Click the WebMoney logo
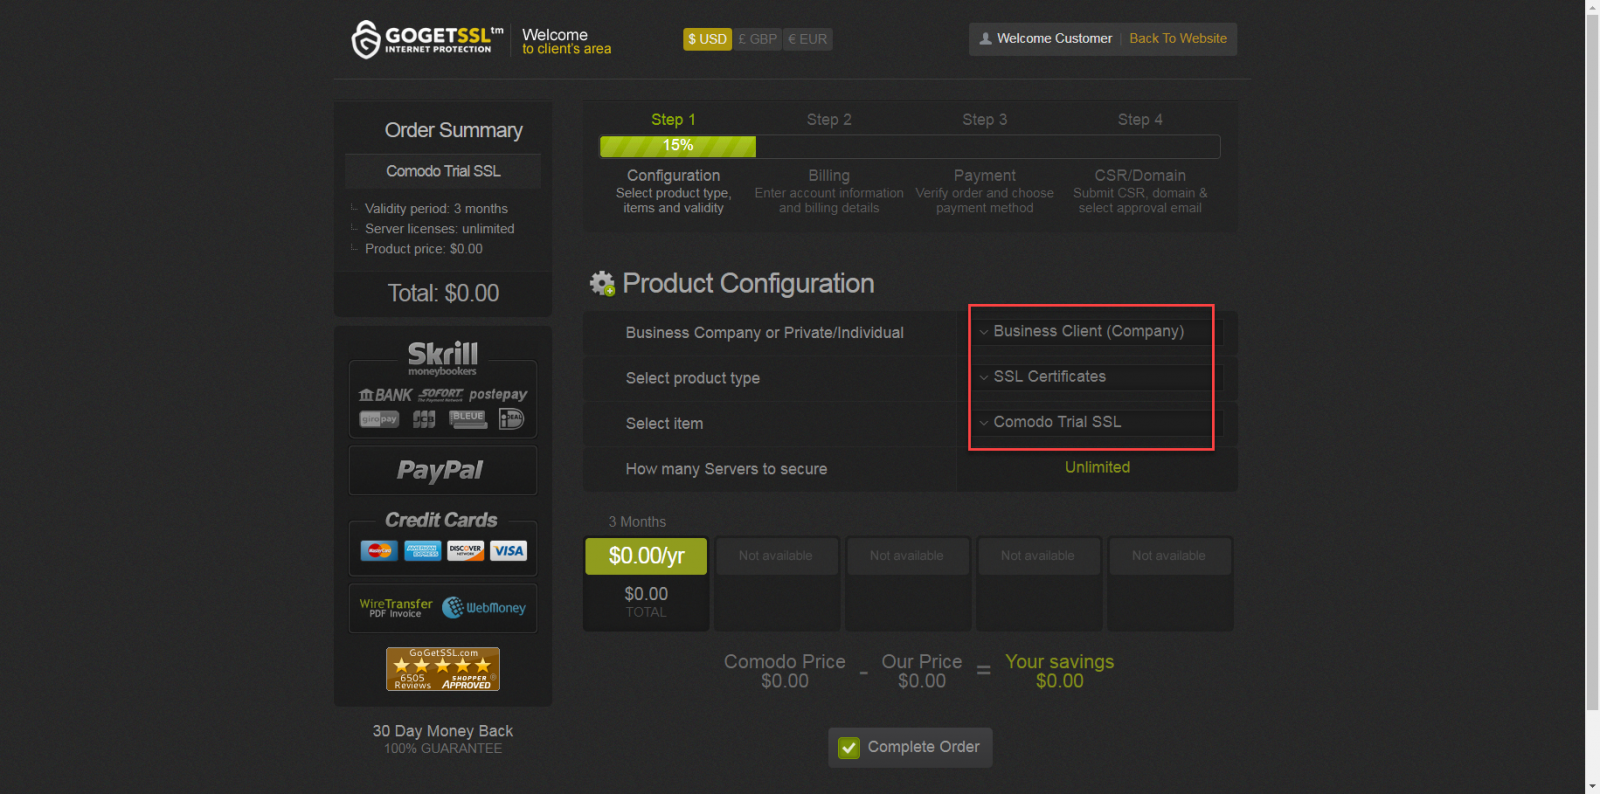1600x794 pixels. [484, 607]
